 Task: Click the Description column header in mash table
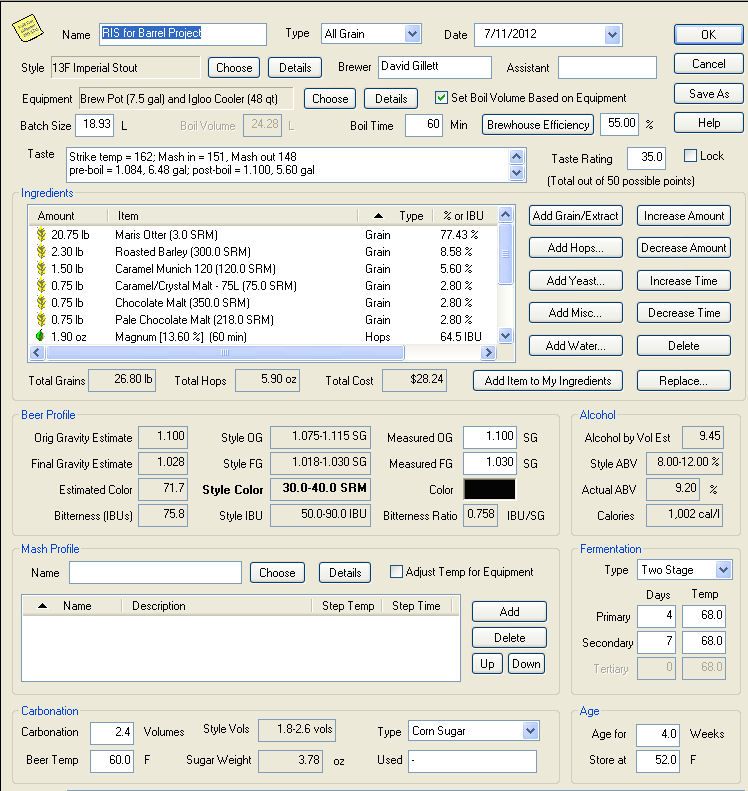(x=217, y=606)
